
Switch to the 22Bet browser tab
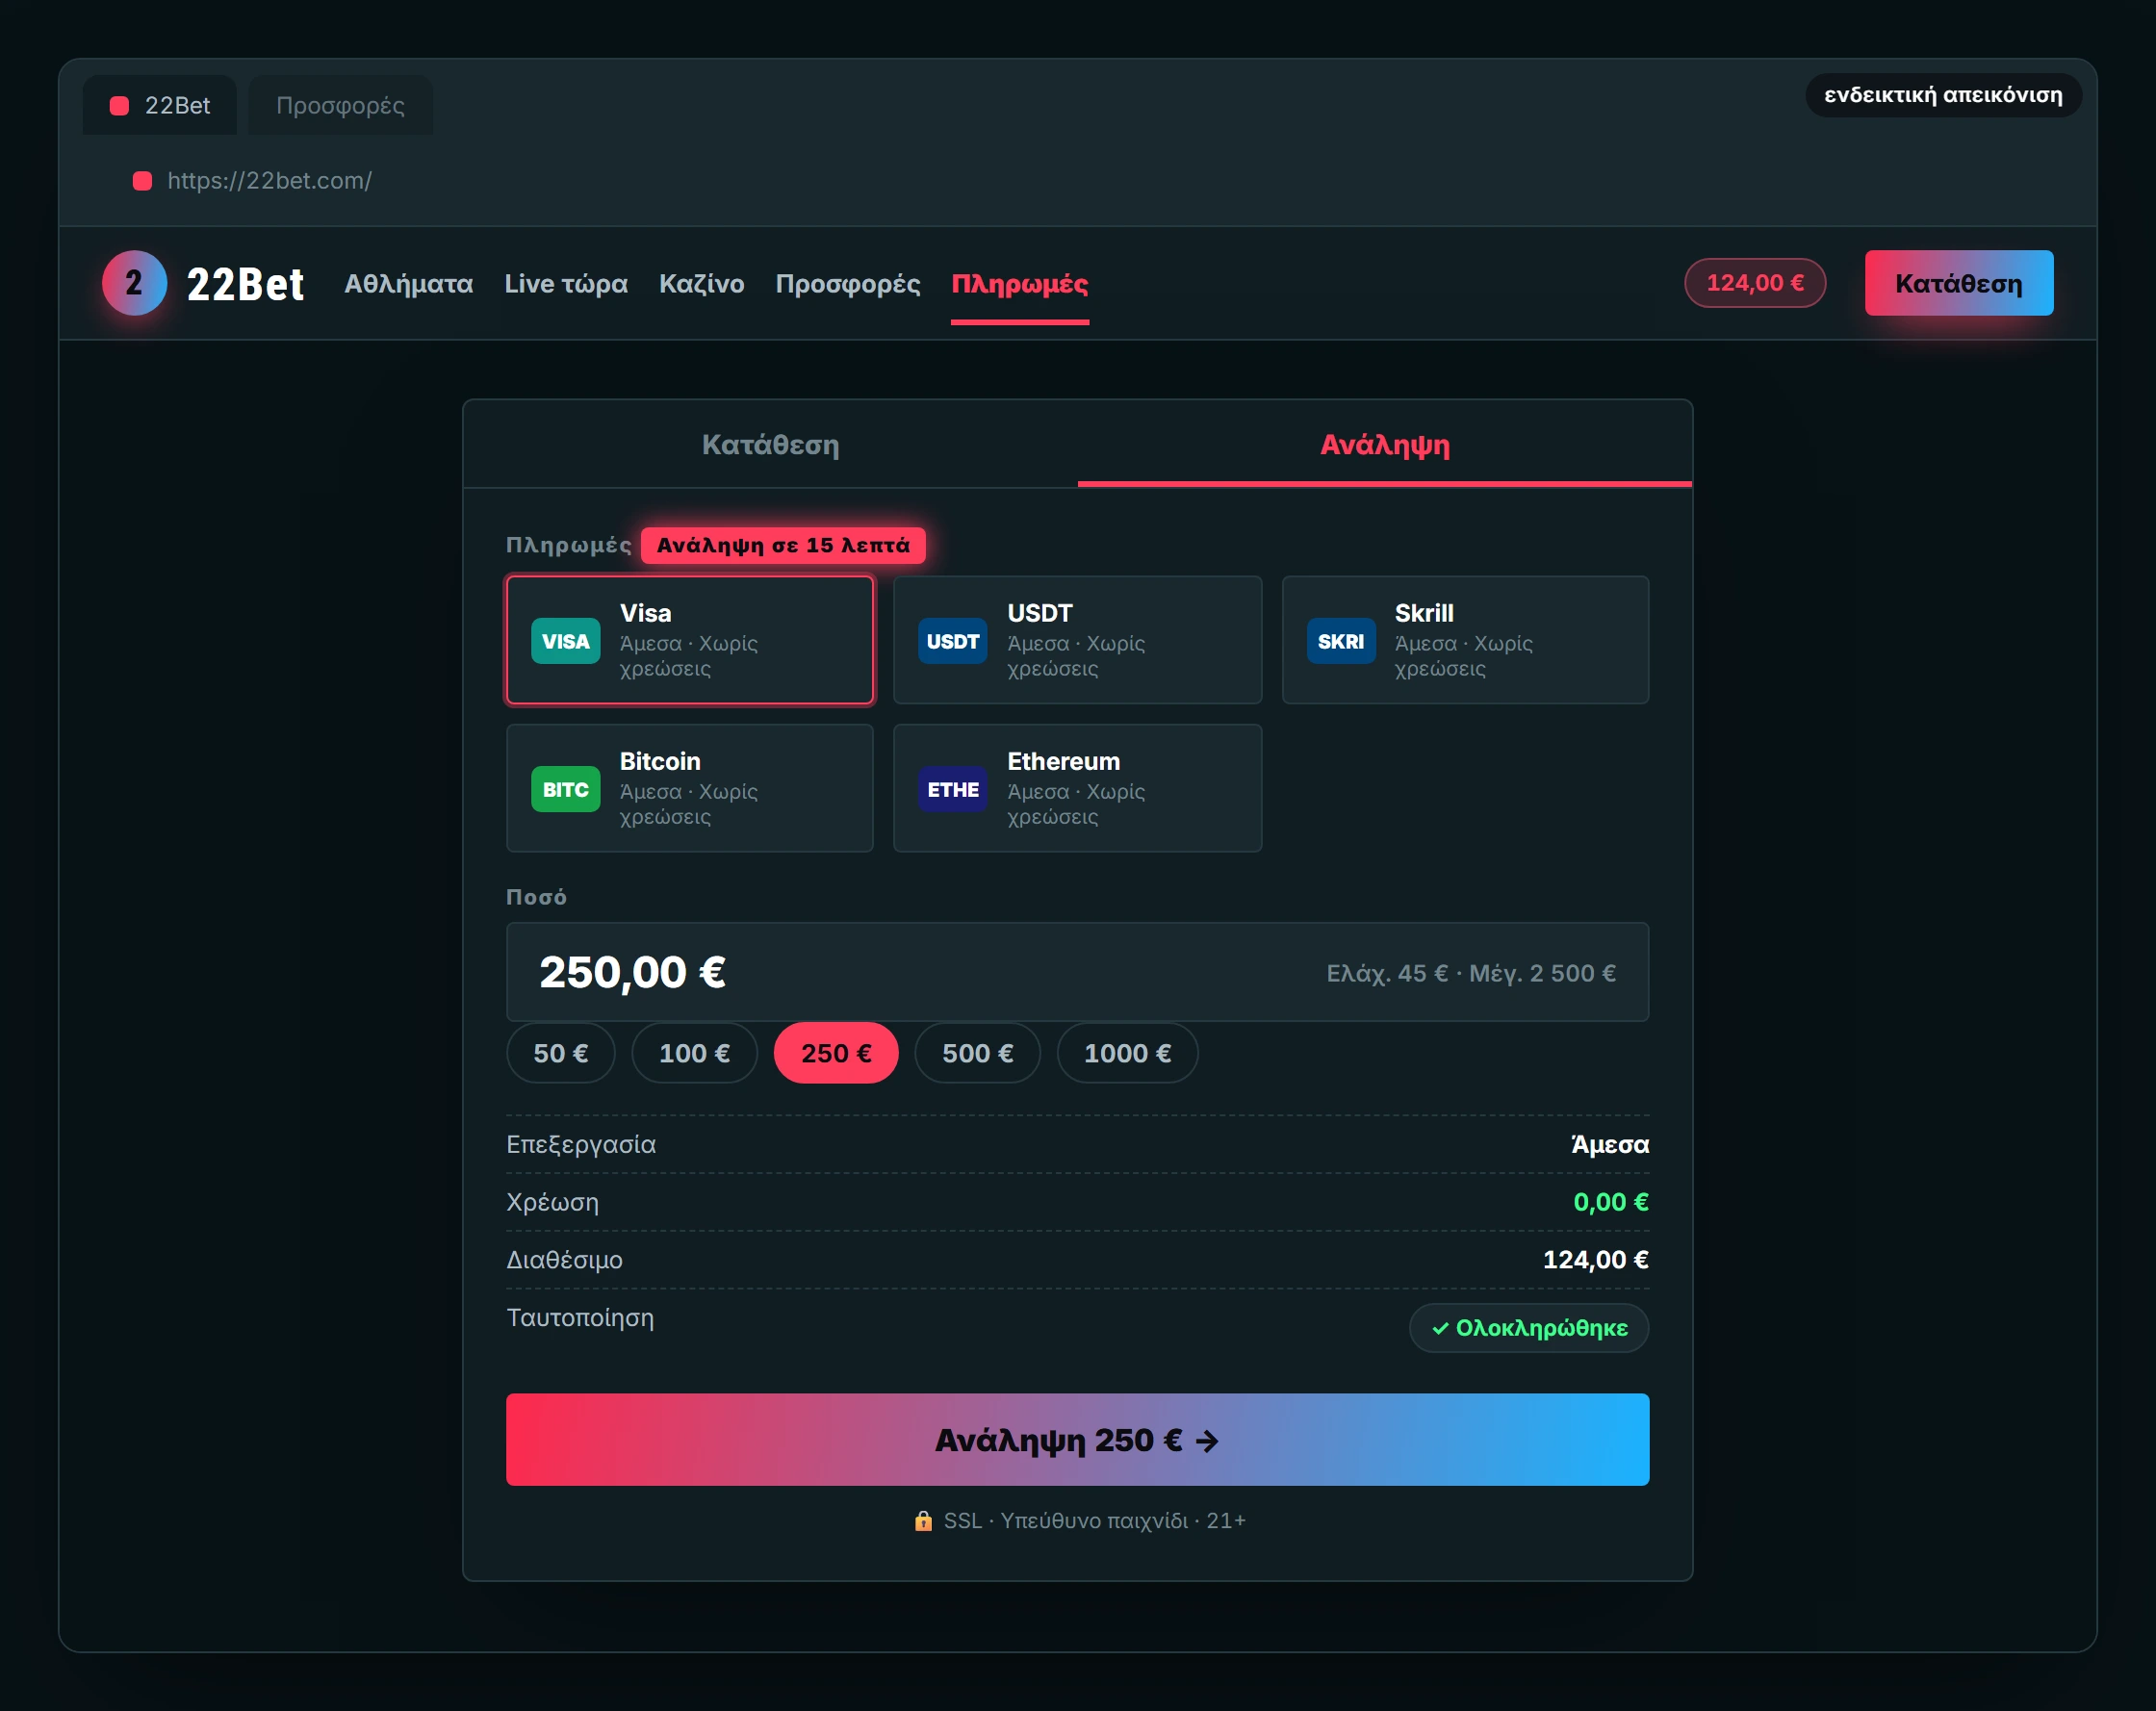click(x=160, y=105)
